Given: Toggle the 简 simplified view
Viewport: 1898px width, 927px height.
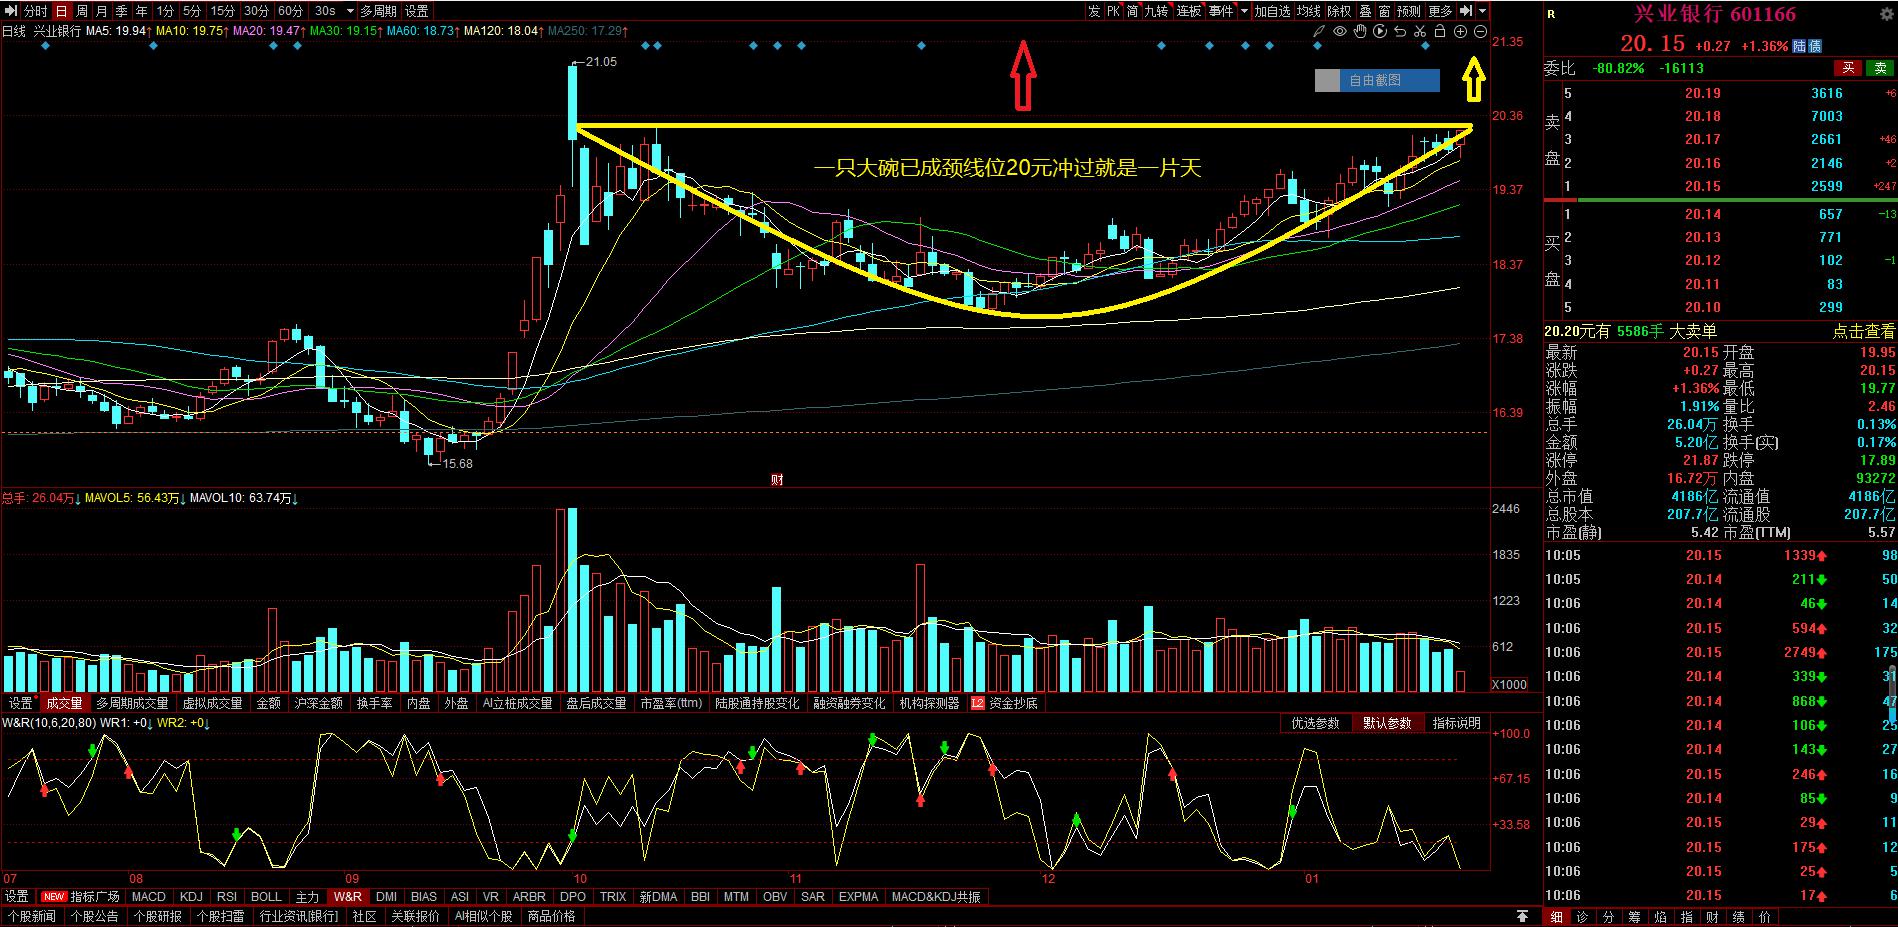Looking at the screenshot, I should click(x=1132, y=11).
